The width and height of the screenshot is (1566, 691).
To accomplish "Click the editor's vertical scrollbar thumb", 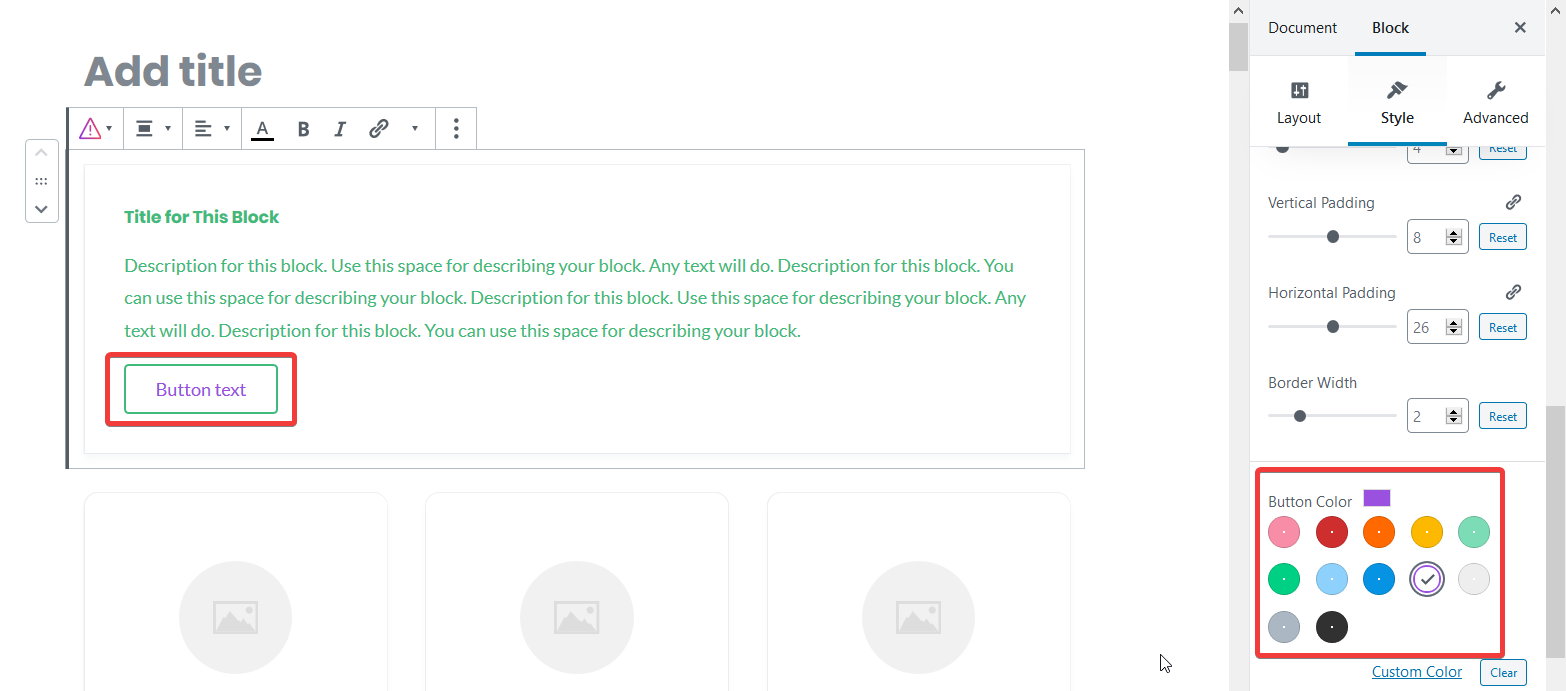I will pos(1238,47).
